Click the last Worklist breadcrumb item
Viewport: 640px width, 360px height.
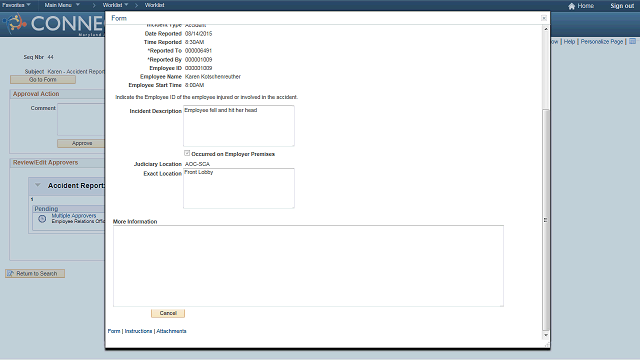(154, 5)
